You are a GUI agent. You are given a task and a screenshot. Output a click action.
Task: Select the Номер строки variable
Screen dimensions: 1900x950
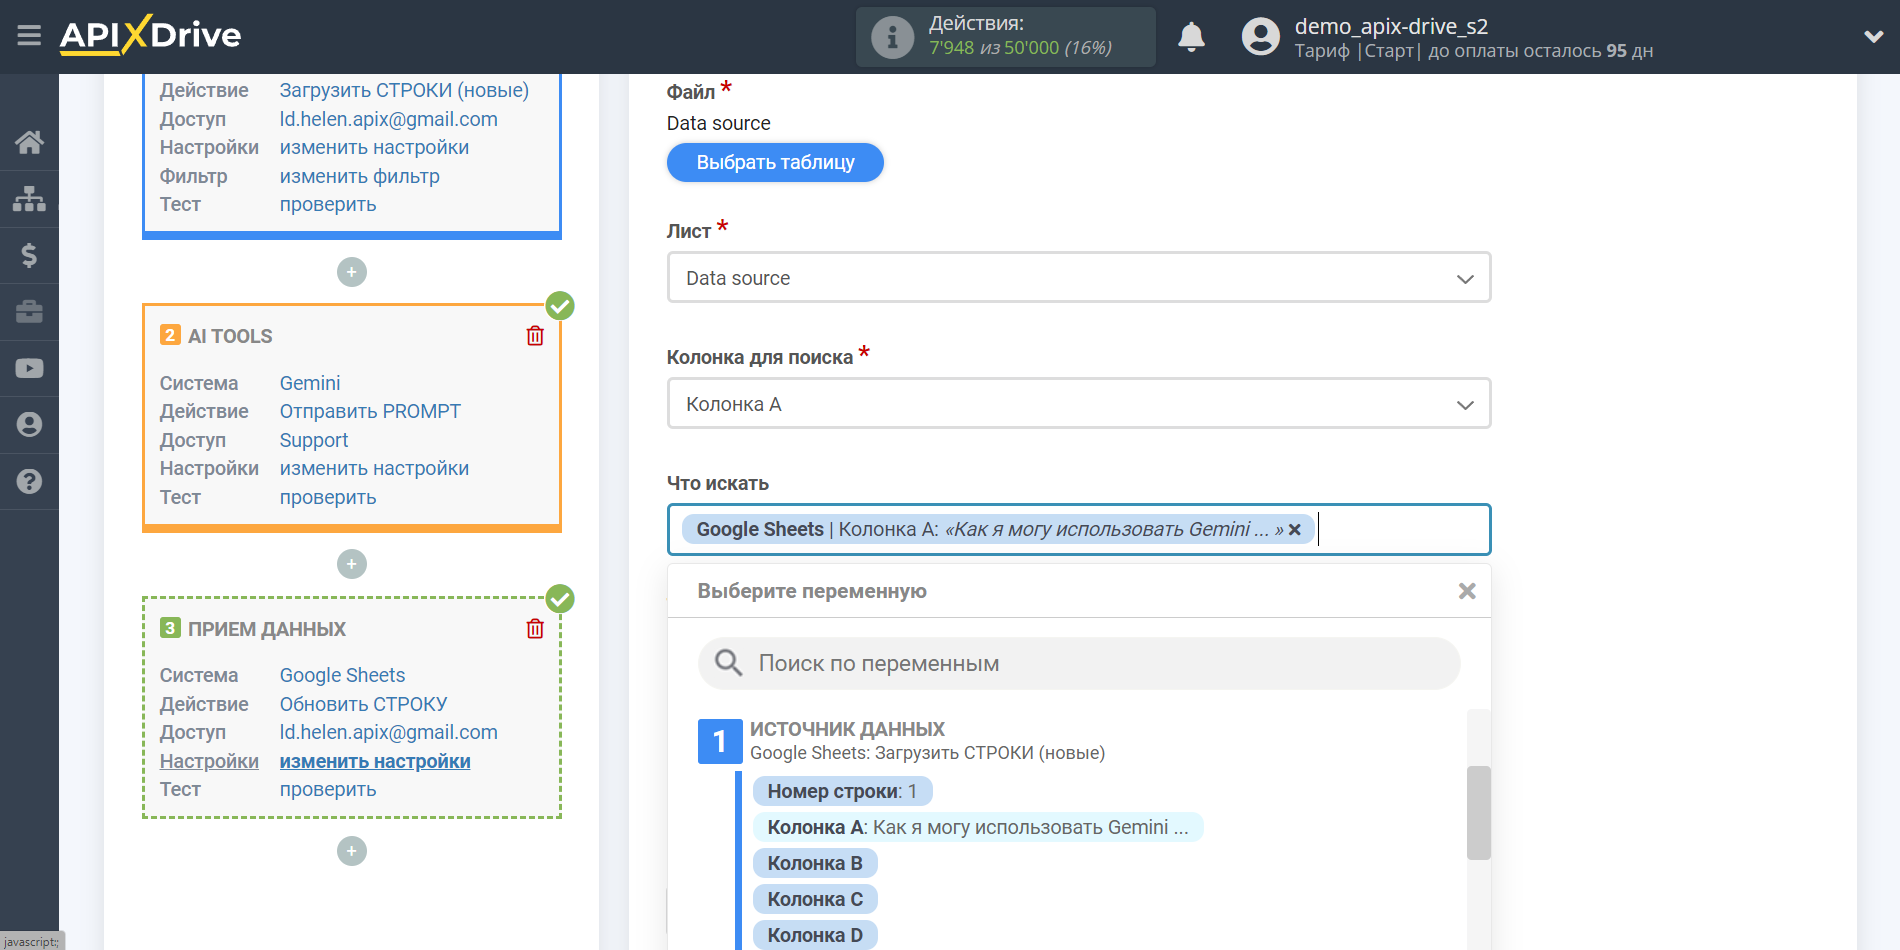(842, 791)
